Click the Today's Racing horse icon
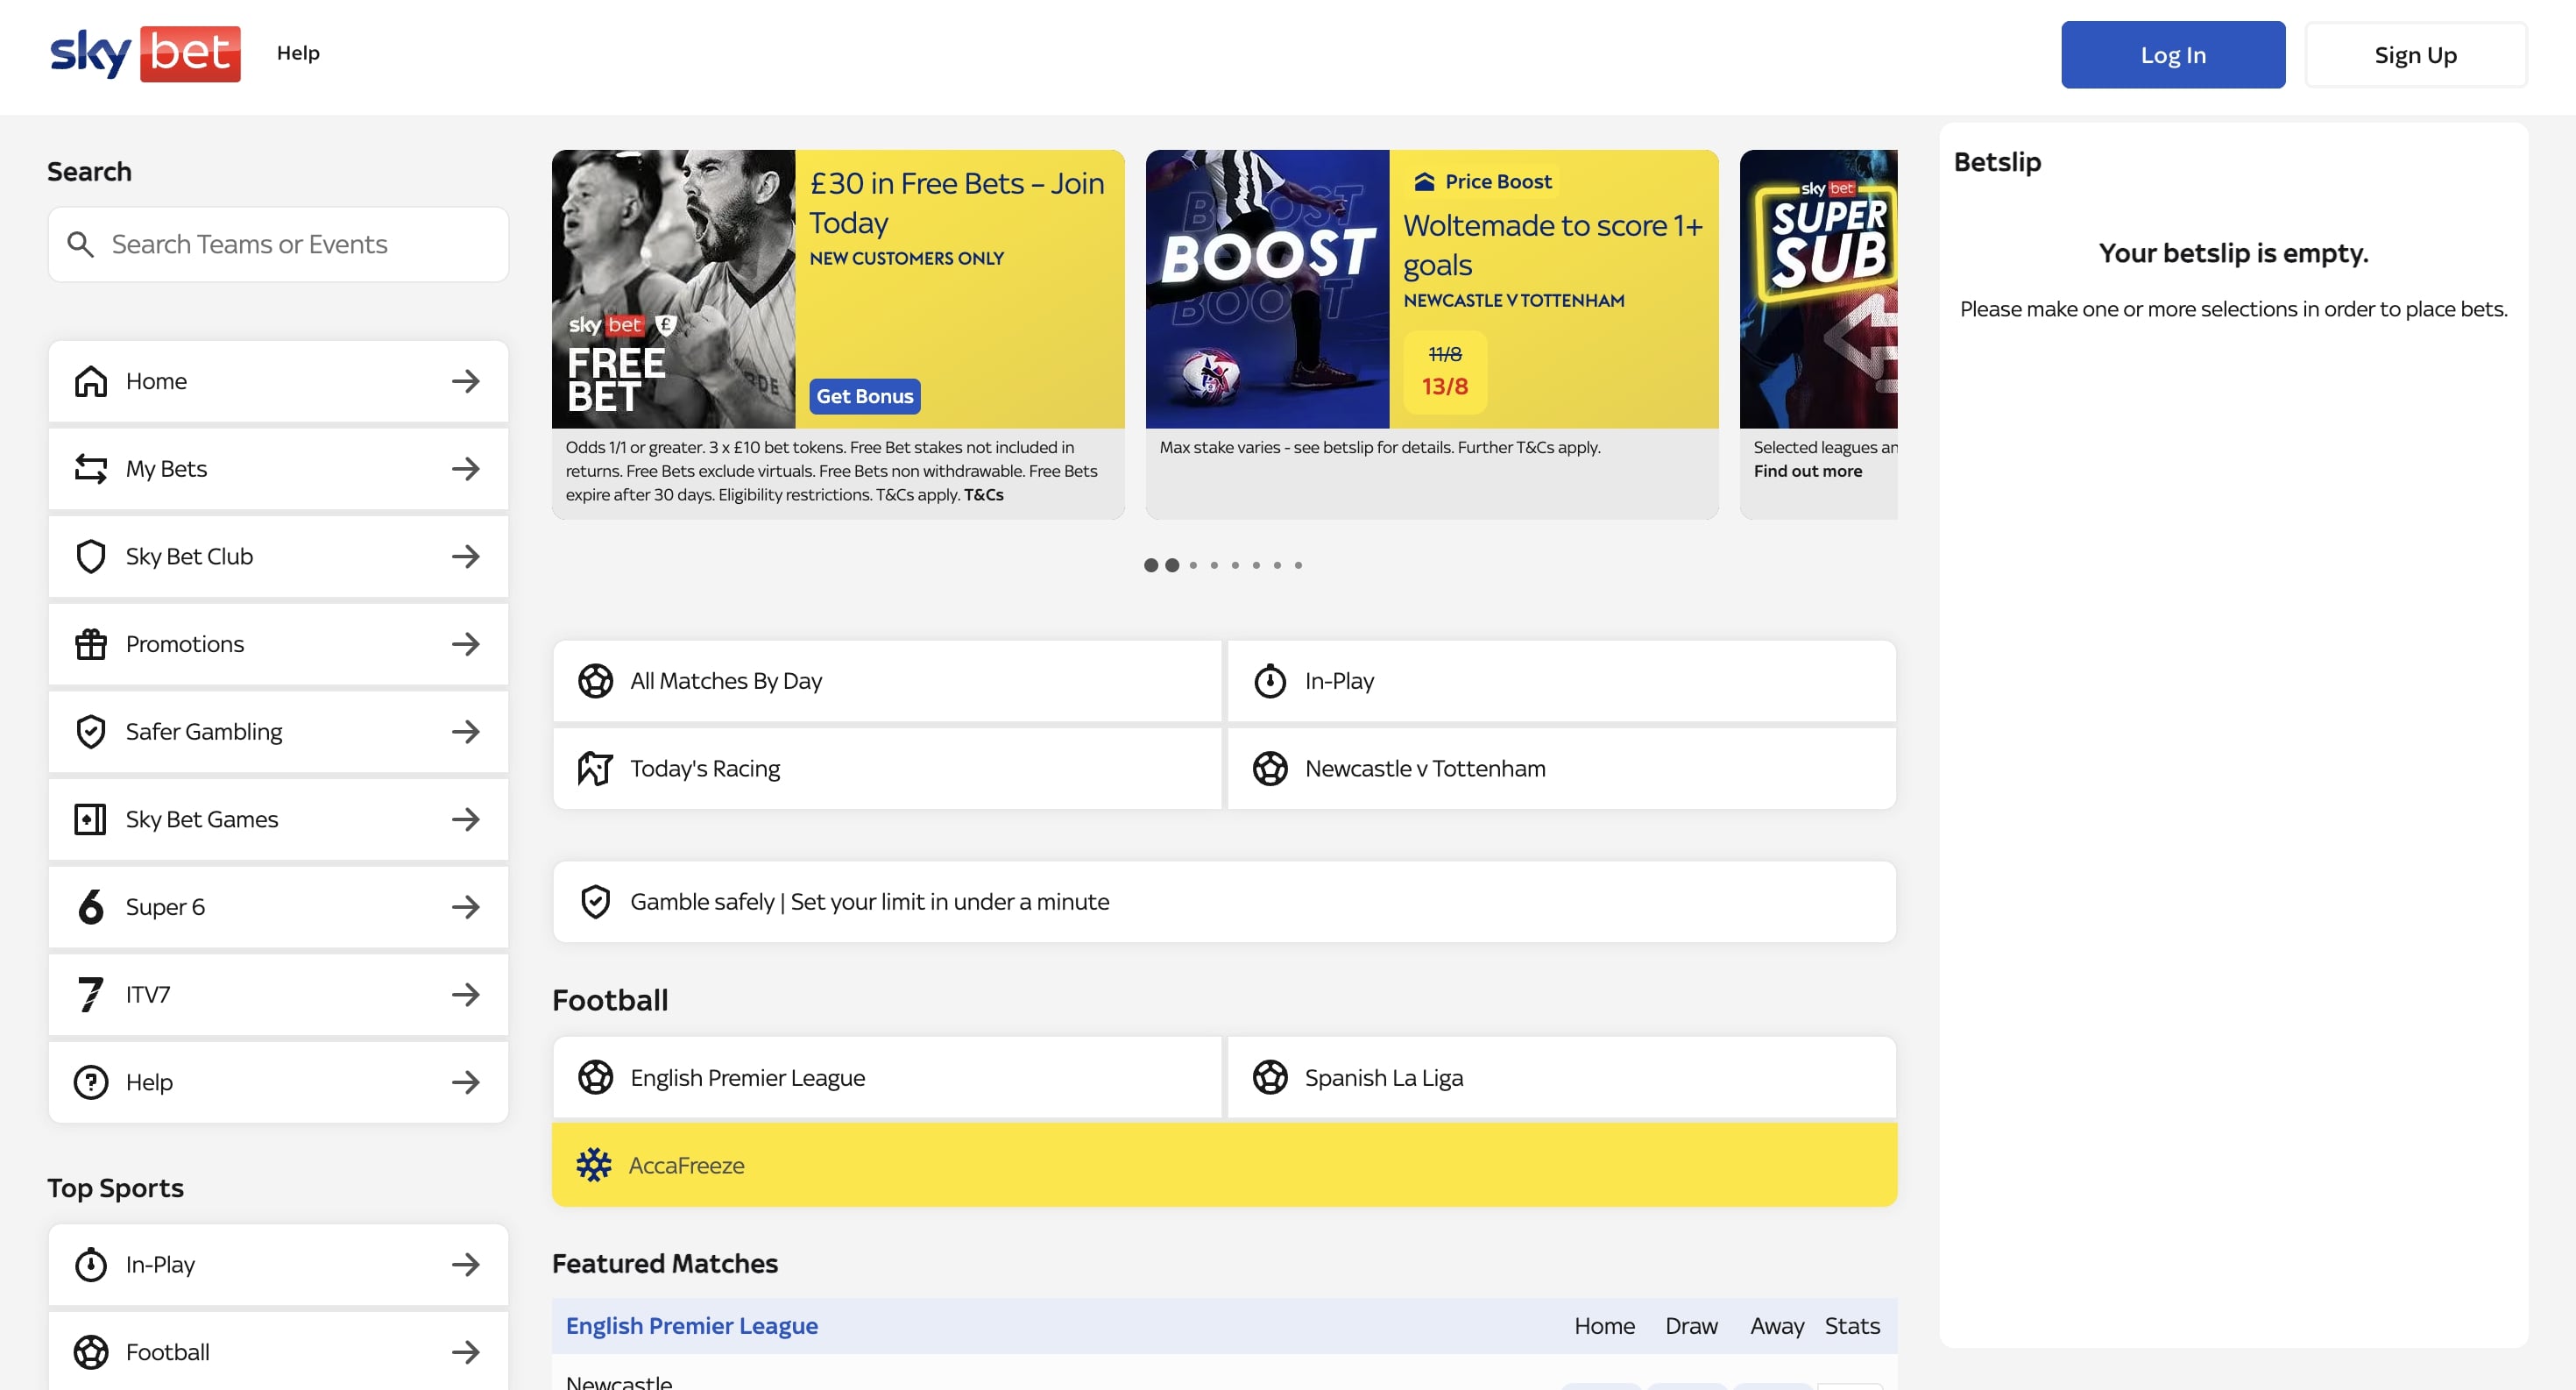Image resolution: width=2576 pixels, height=1390 pixels. click(595, 768)
